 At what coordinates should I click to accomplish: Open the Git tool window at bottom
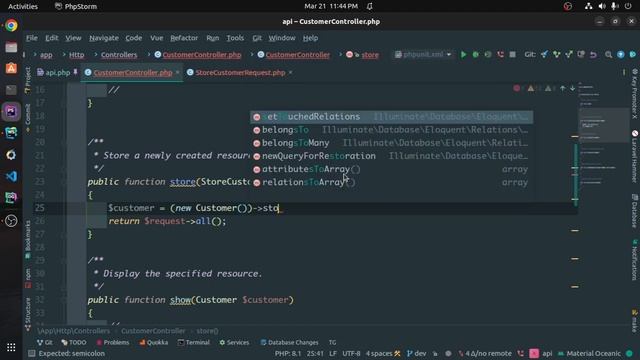click(x=44, y=342)
